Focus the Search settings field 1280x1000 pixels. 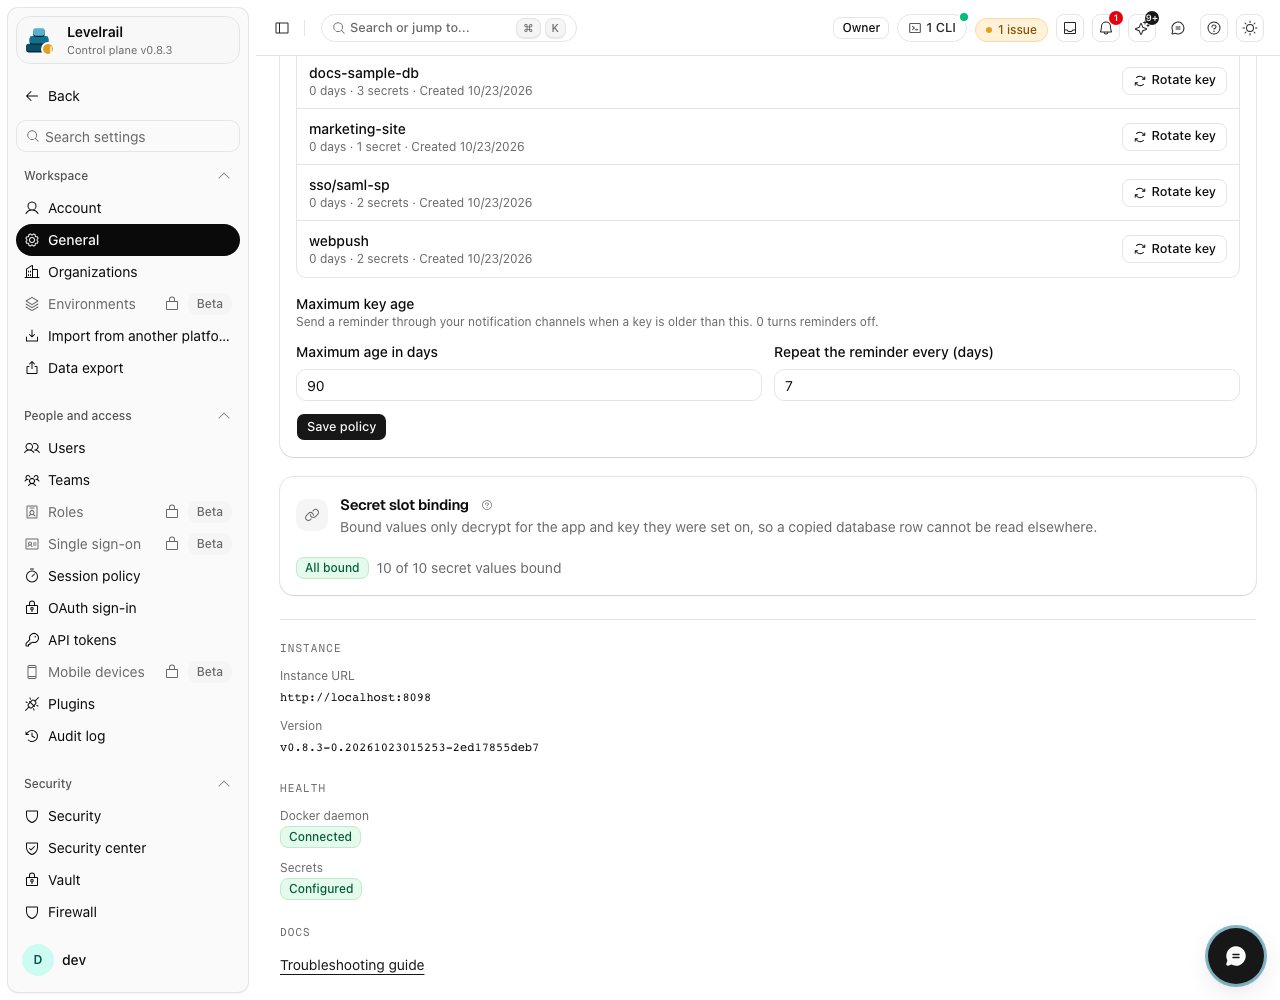tap(128, 137)
